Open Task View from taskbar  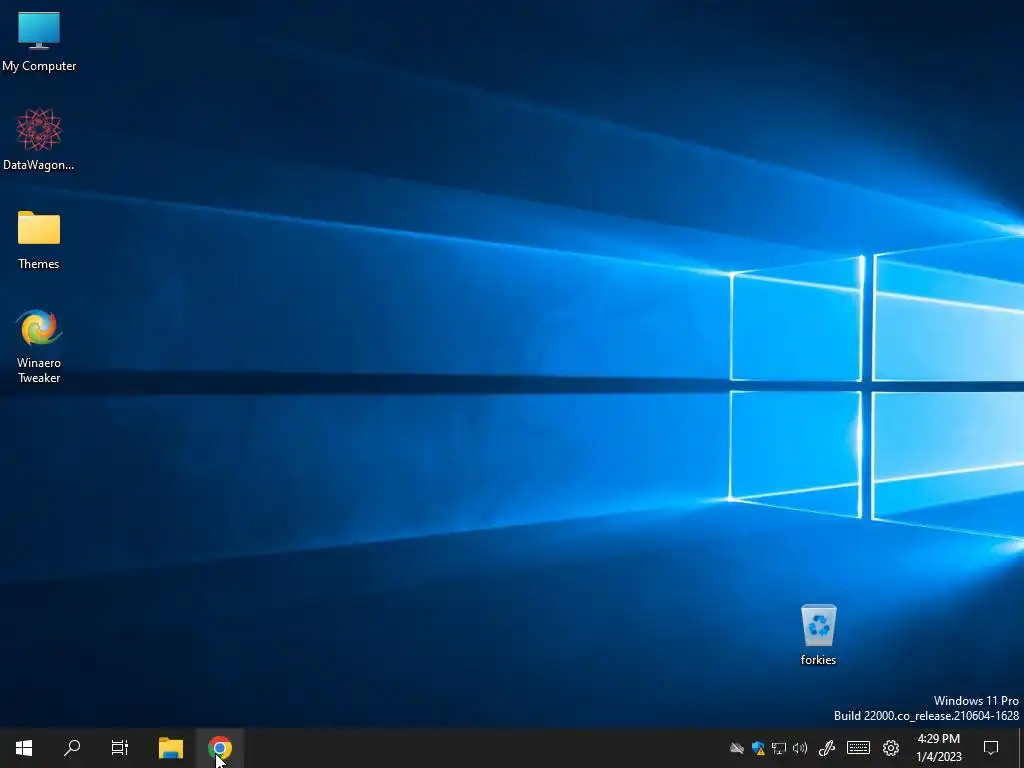click(x=120, y=748)
